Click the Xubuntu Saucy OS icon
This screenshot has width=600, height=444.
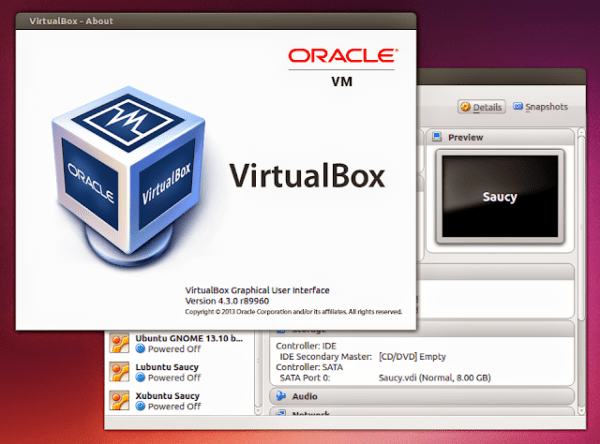[119, 401]
